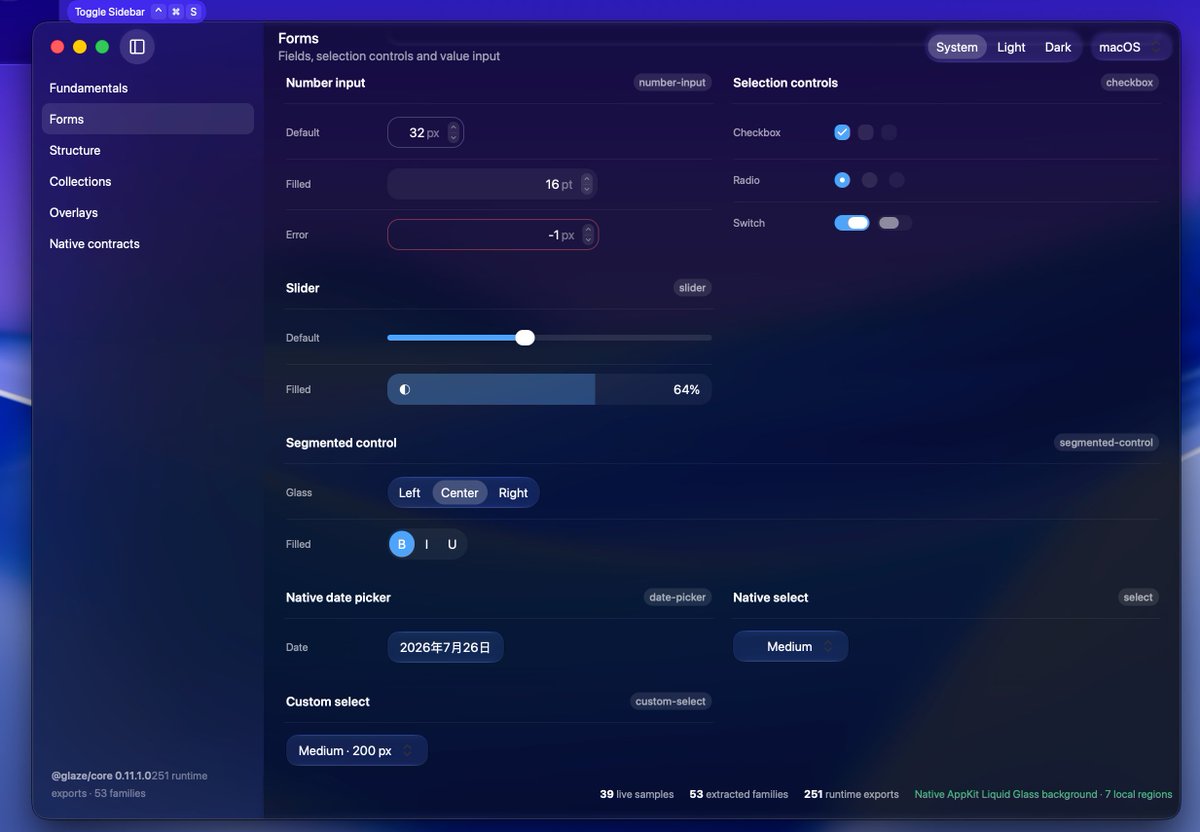Turn on the gray disabled-looking switch
1200x832 pixels.
pos(895,223)
